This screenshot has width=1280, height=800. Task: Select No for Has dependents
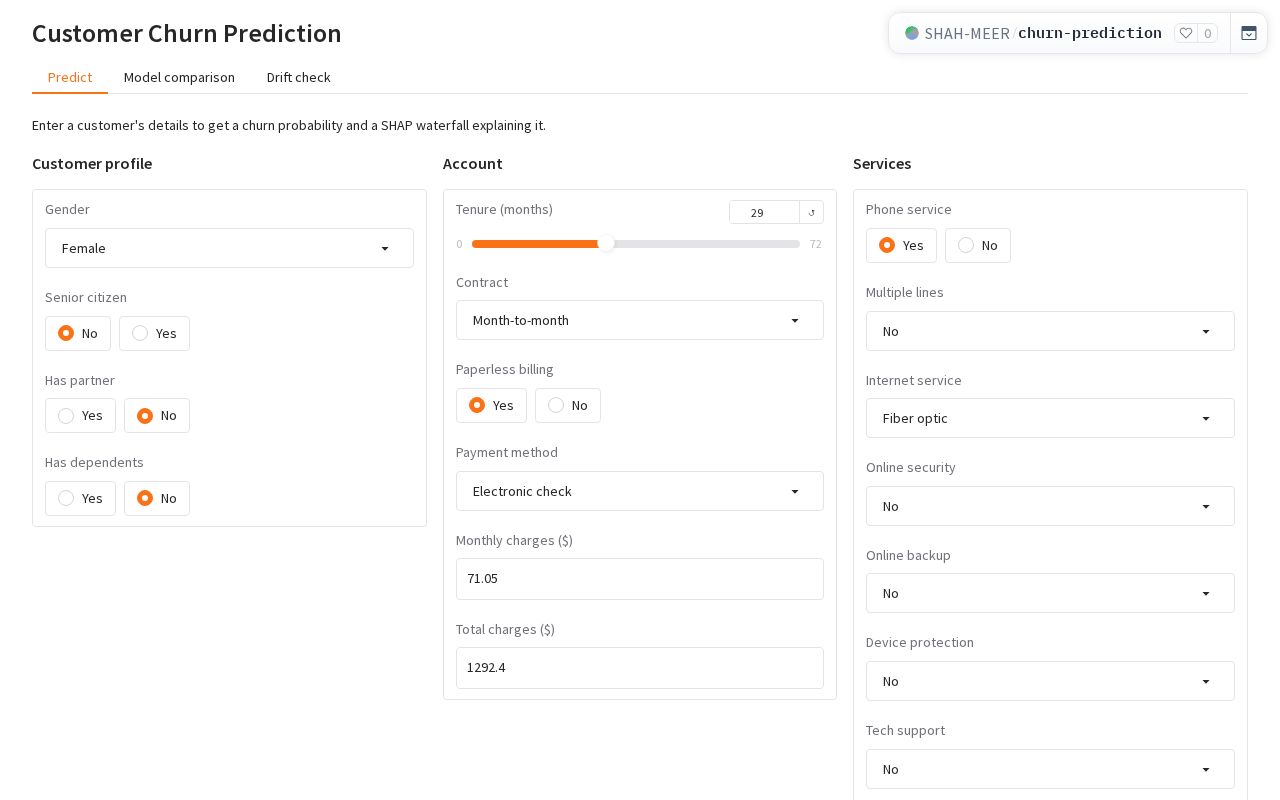pos(157,498)
